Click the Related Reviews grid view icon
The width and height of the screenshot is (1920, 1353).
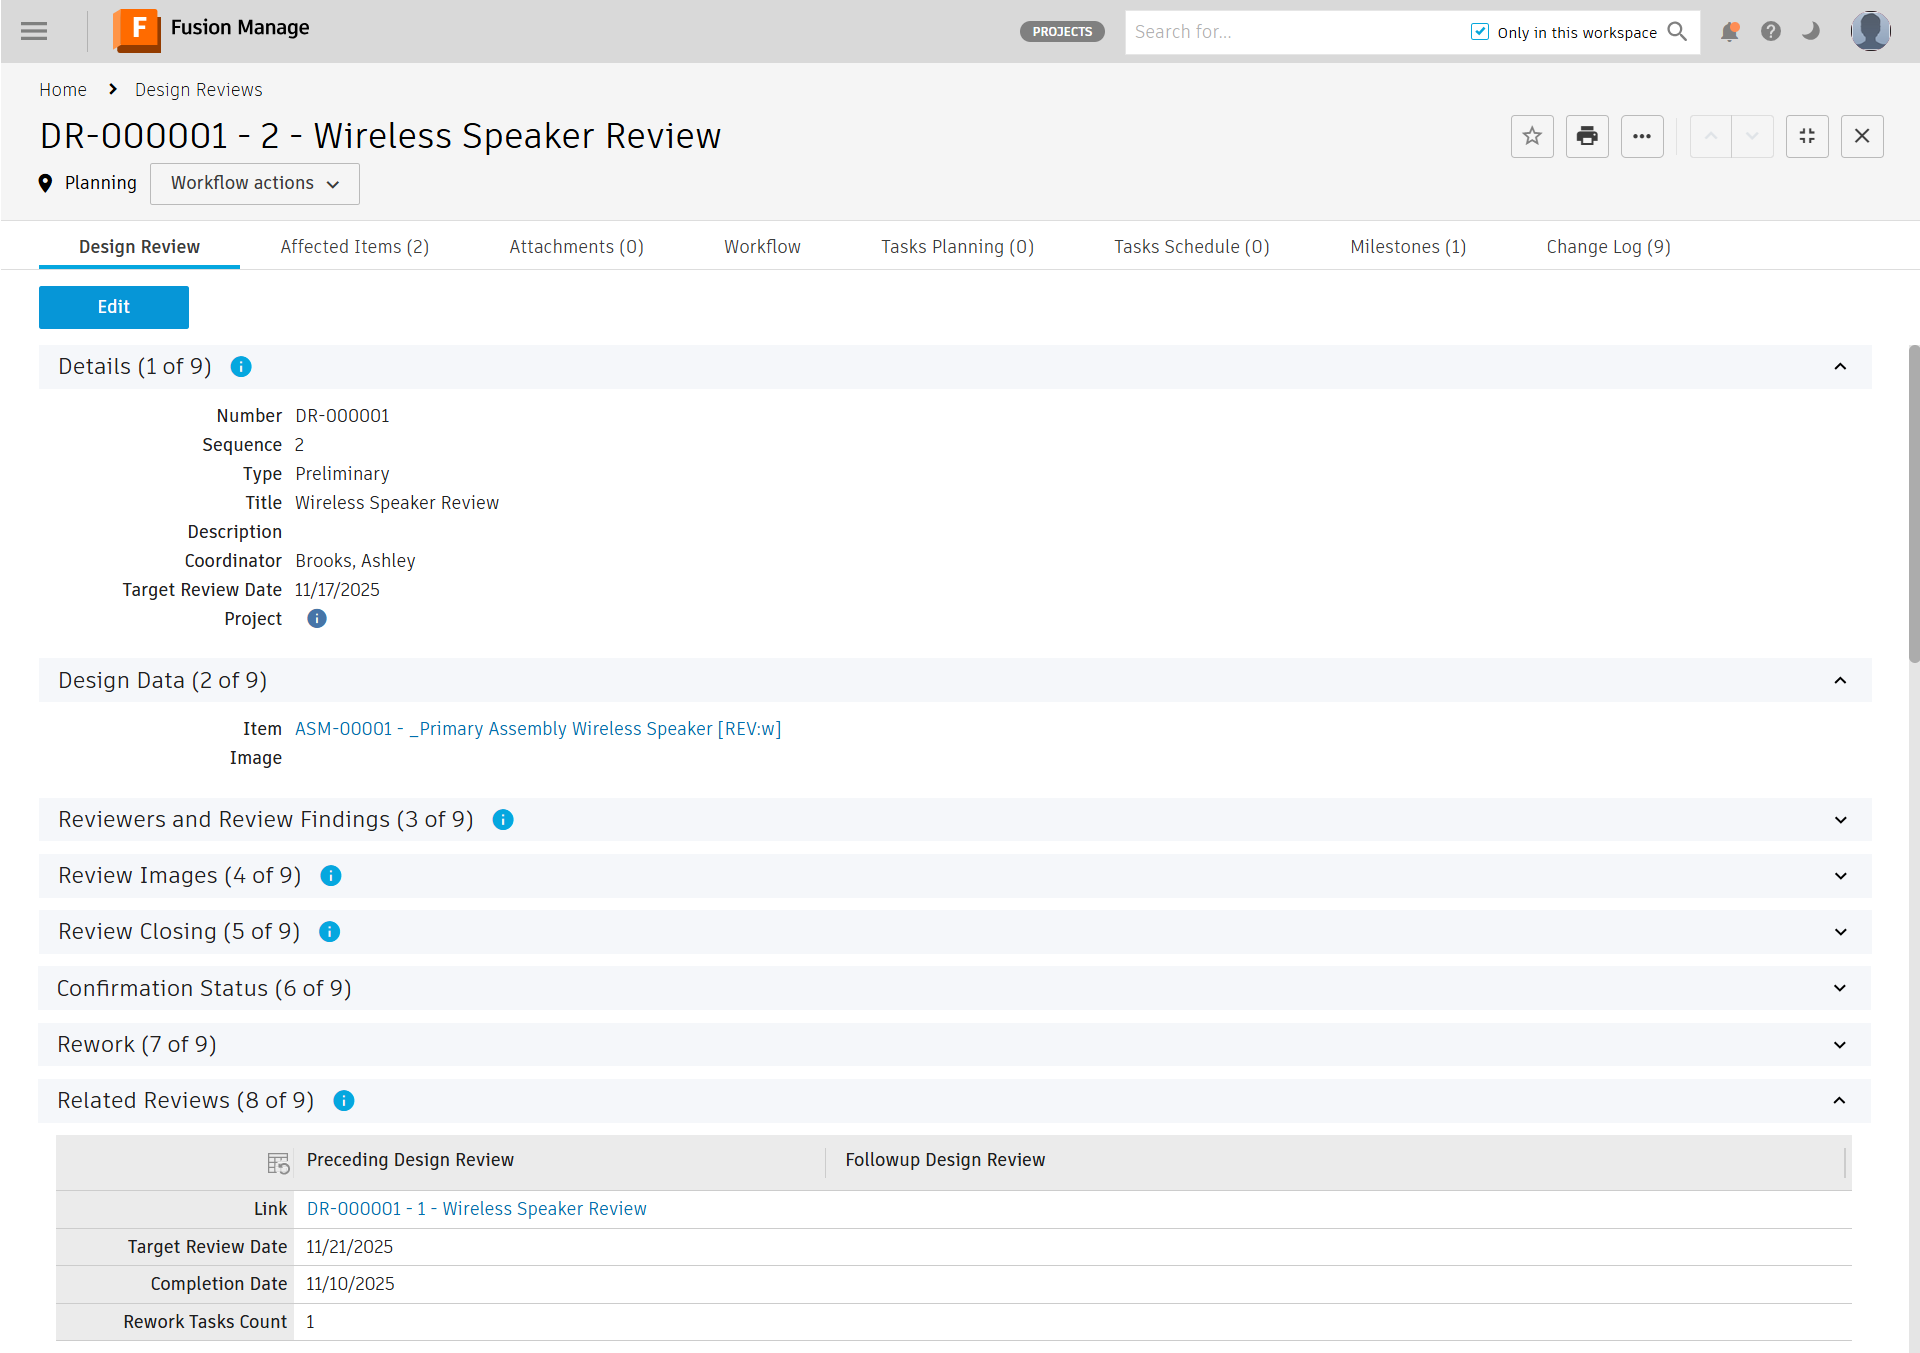278,1163
